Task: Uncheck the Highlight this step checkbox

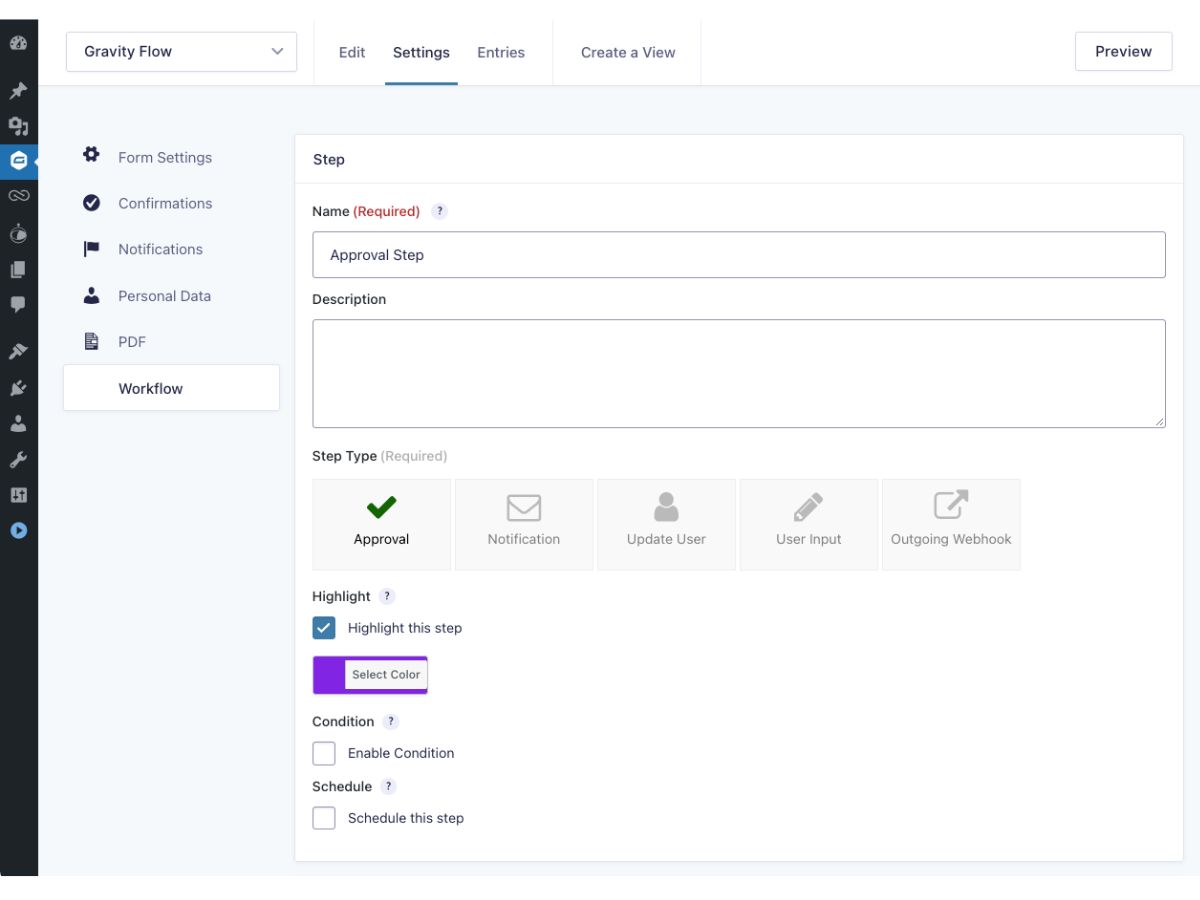Action: pyautogui.click(x=324, y=628)
